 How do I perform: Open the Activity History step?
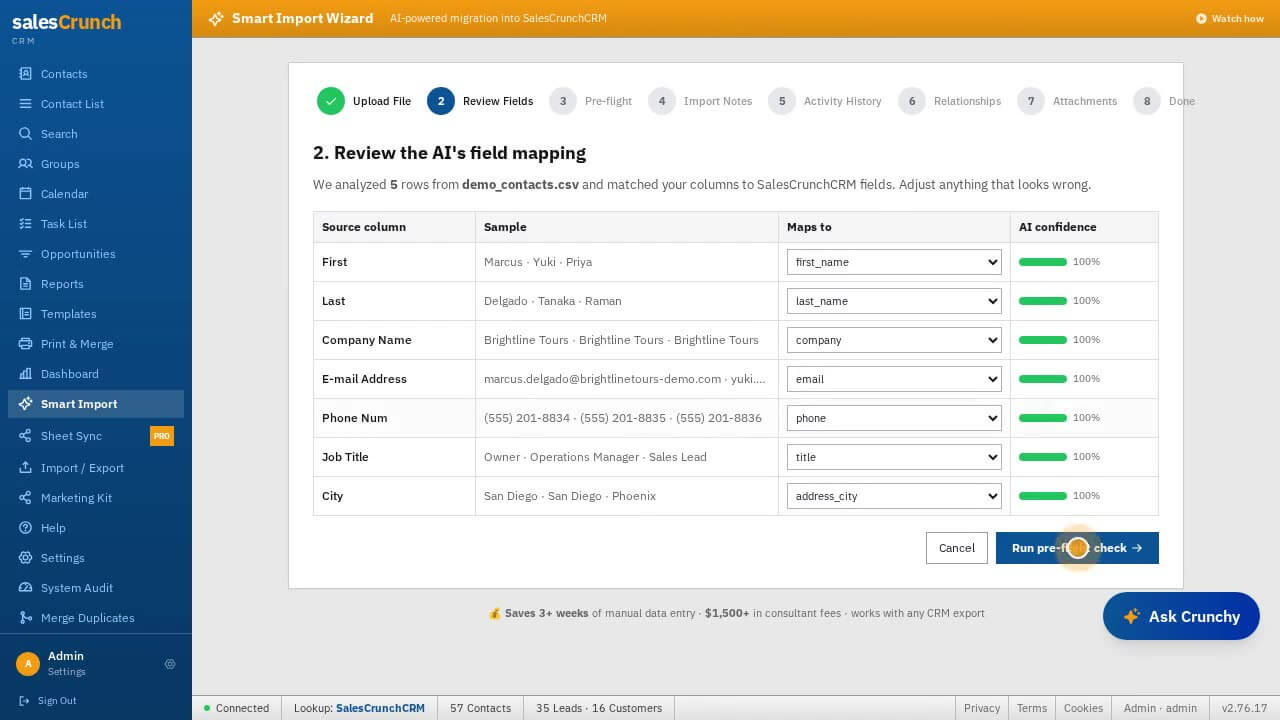point(825,101)
